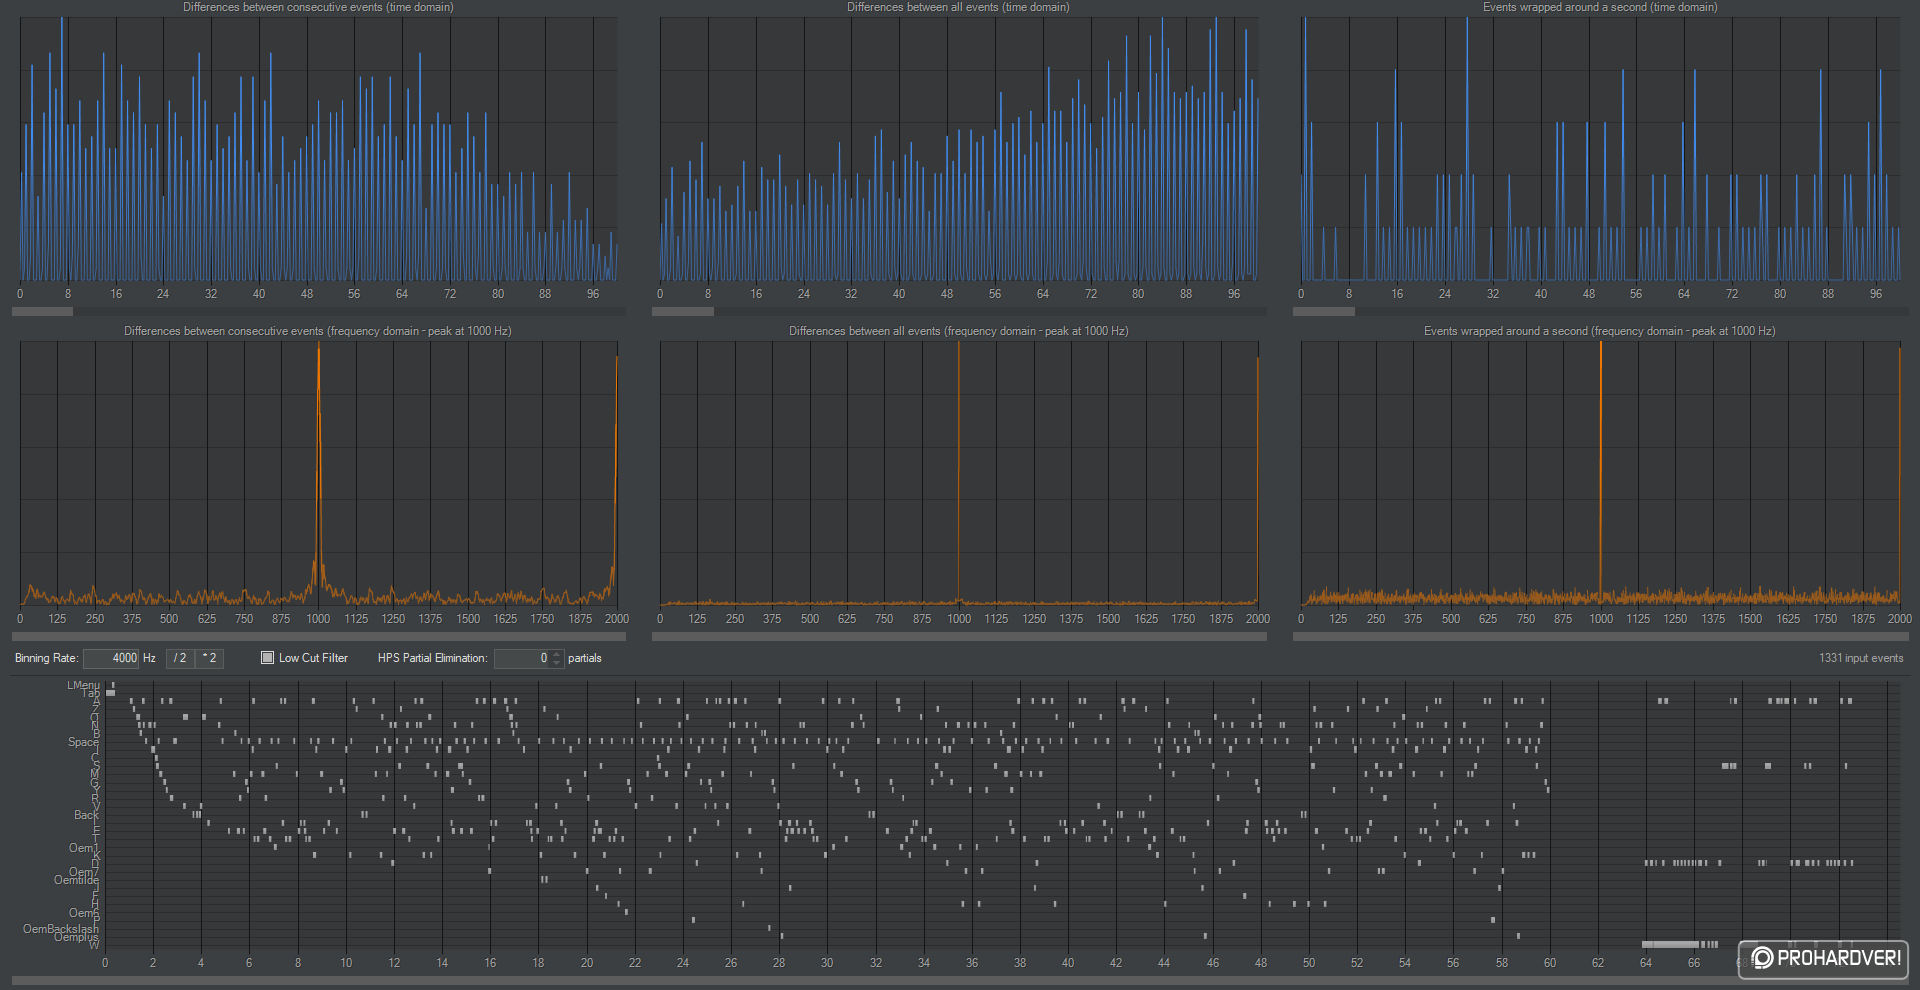Viewport: 1920px width, 990px height.
Task: Click 'Differences between all events (time domain)' title
Action: [958, 7]
